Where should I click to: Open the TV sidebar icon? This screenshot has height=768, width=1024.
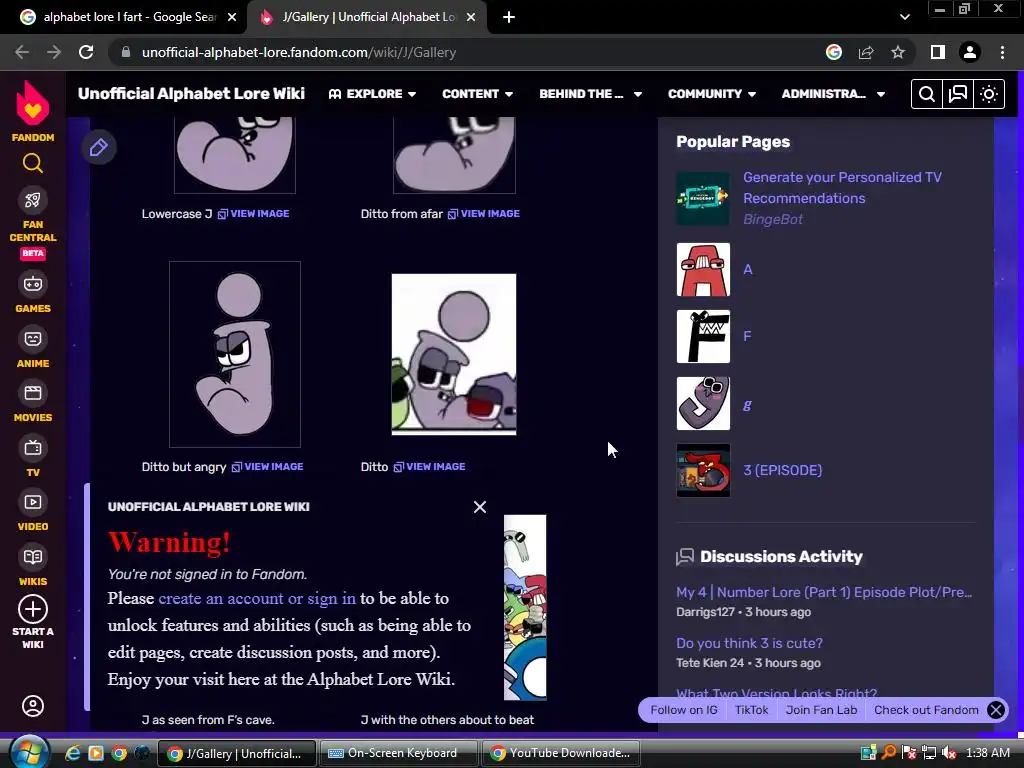[33, 448]
